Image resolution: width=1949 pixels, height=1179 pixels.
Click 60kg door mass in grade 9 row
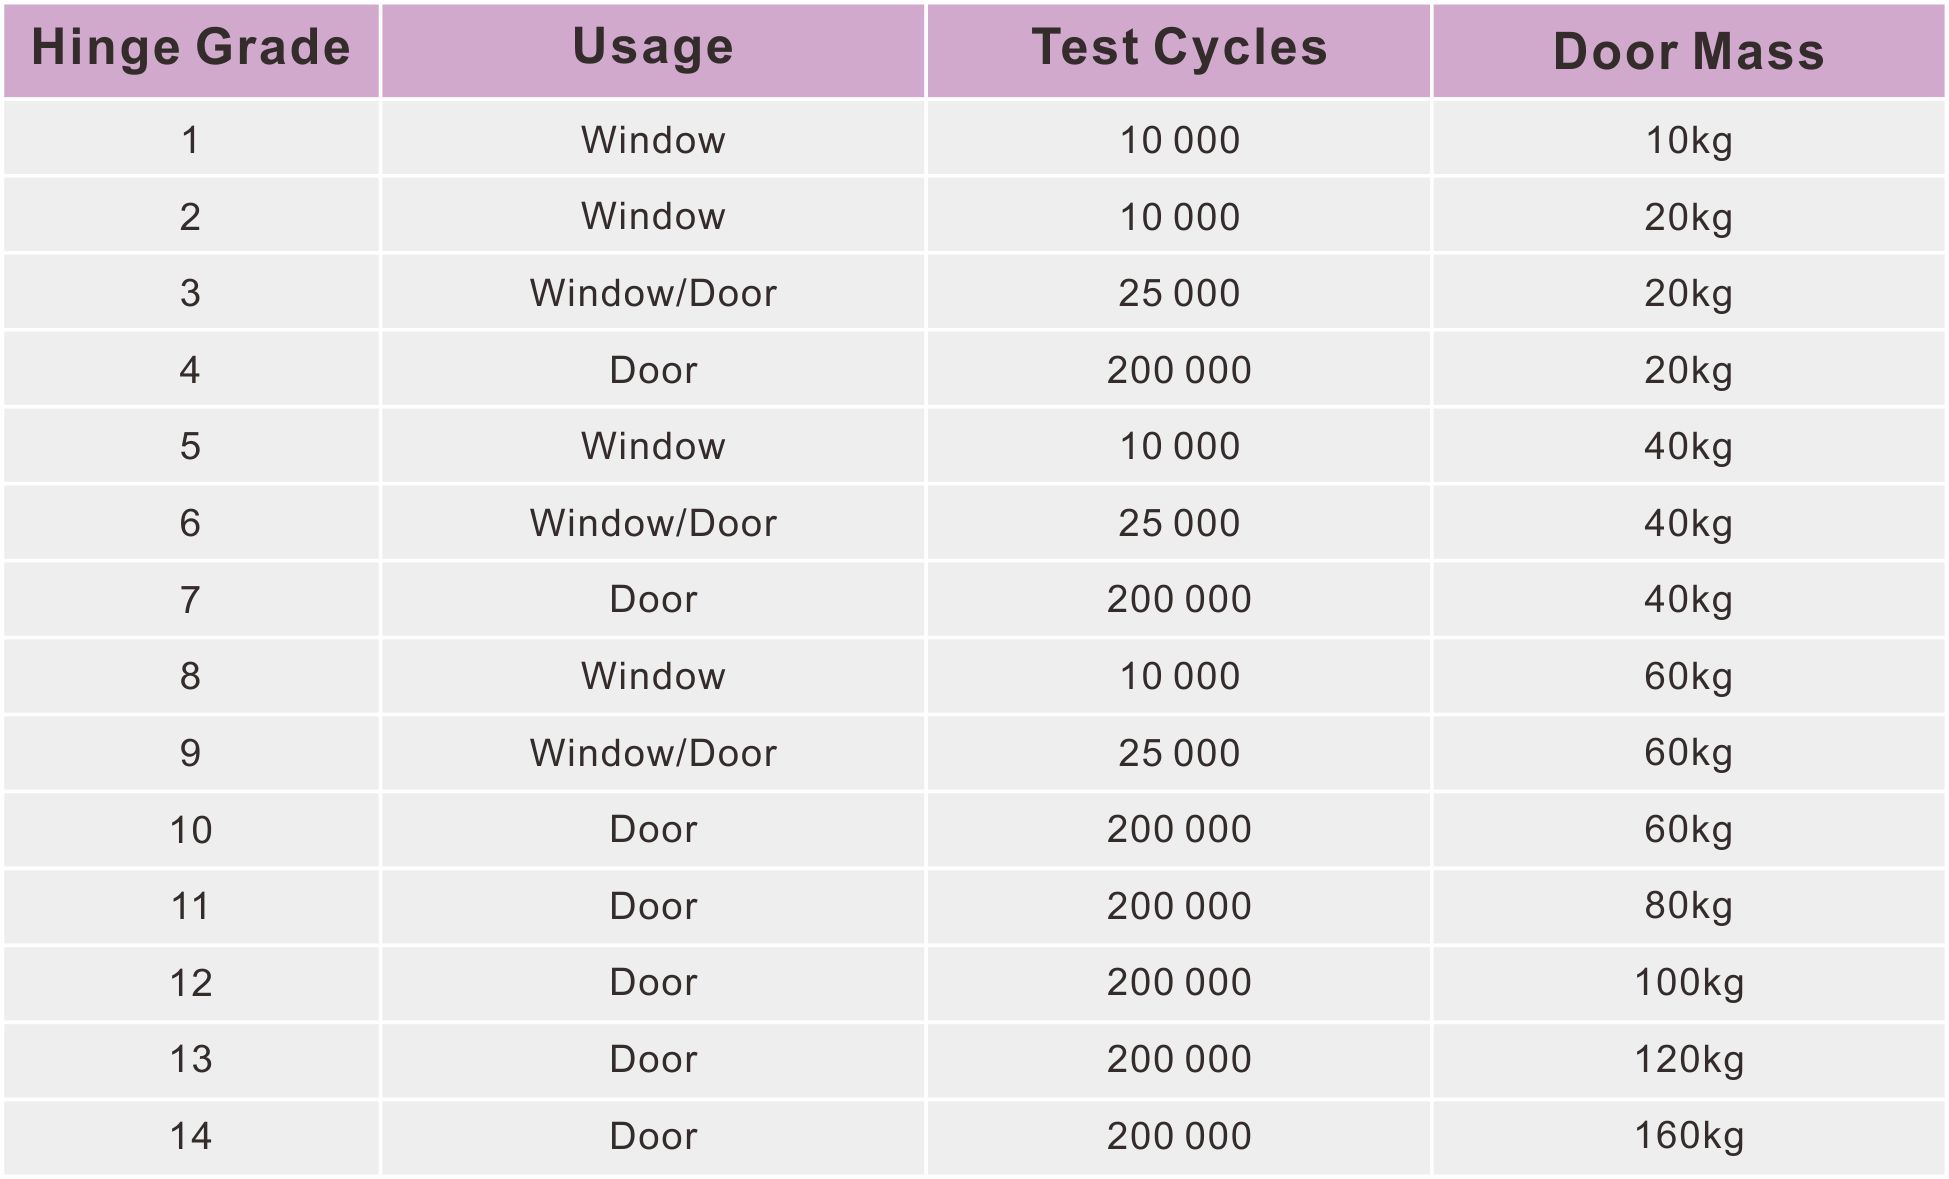1688,753
